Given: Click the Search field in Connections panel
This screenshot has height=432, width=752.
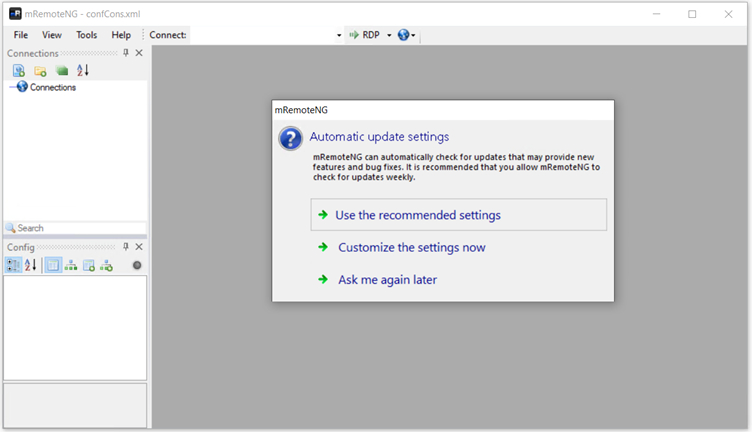Looking at the screenshot, I should click(76, 228).
